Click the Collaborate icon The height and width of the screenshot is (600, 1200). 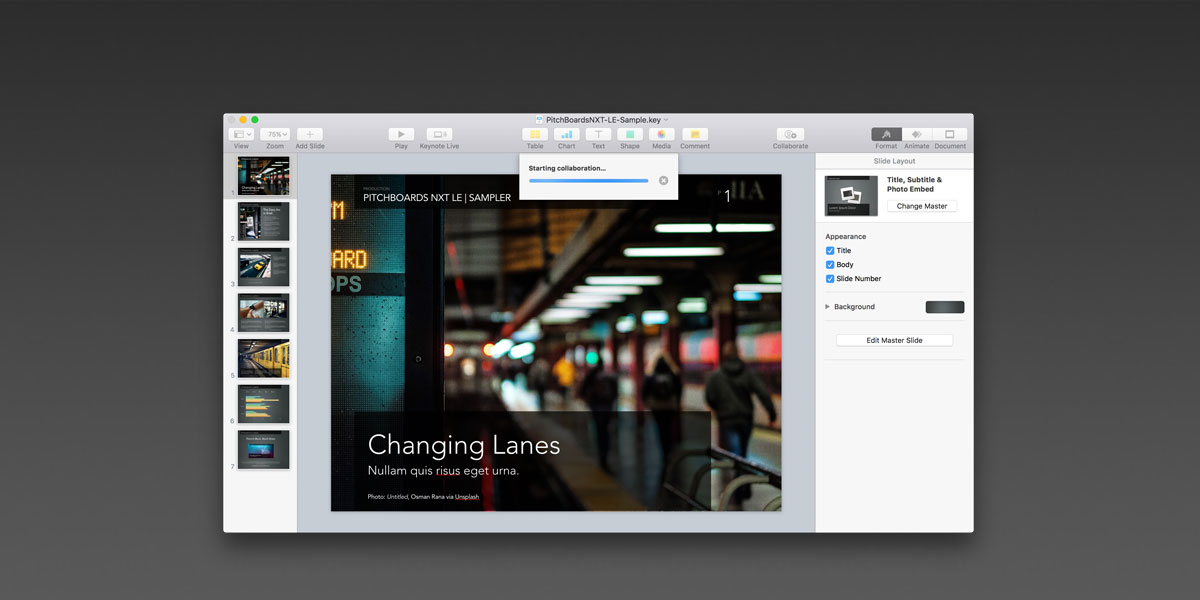(x=790, y=134)
